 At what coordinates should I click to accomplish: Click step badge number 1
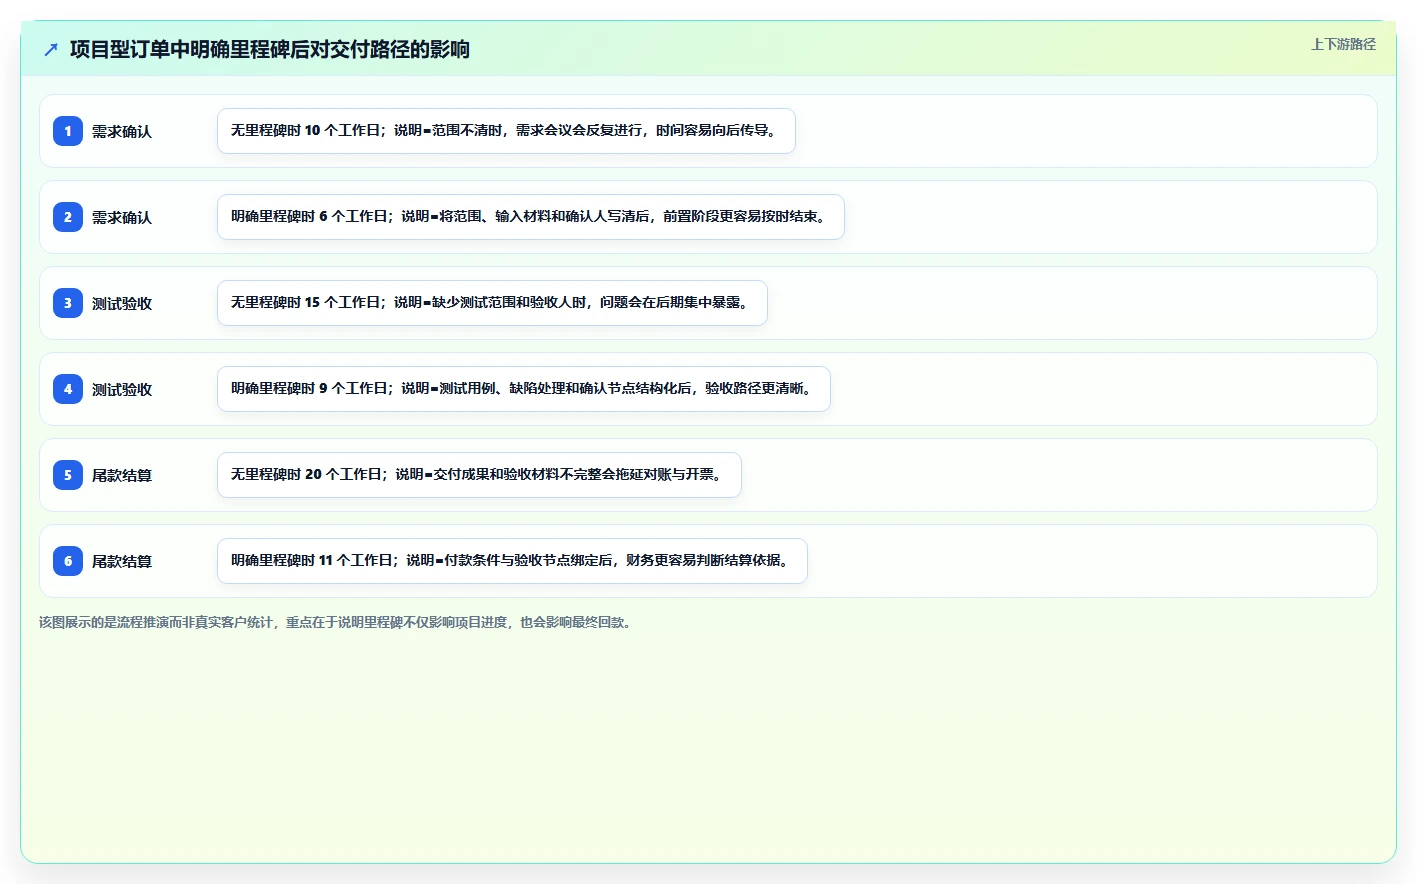(68, 131)
